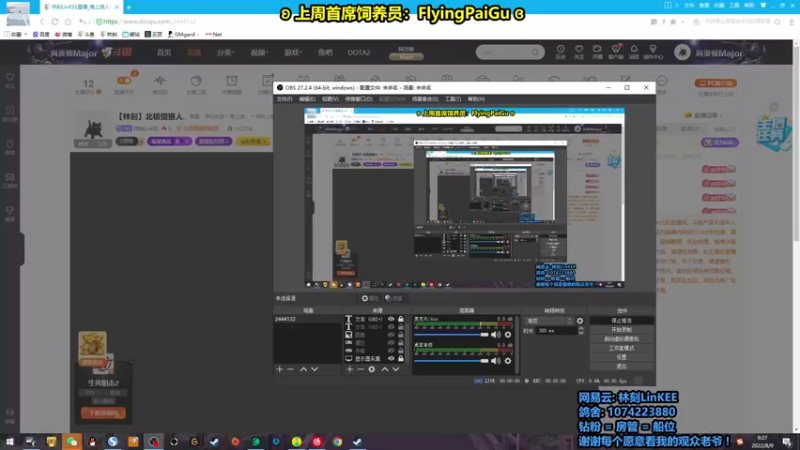The height and width of the screenshot is (450, 800).
Task: Remove selected scene with minus icon
Action: [x=290, y=369]
